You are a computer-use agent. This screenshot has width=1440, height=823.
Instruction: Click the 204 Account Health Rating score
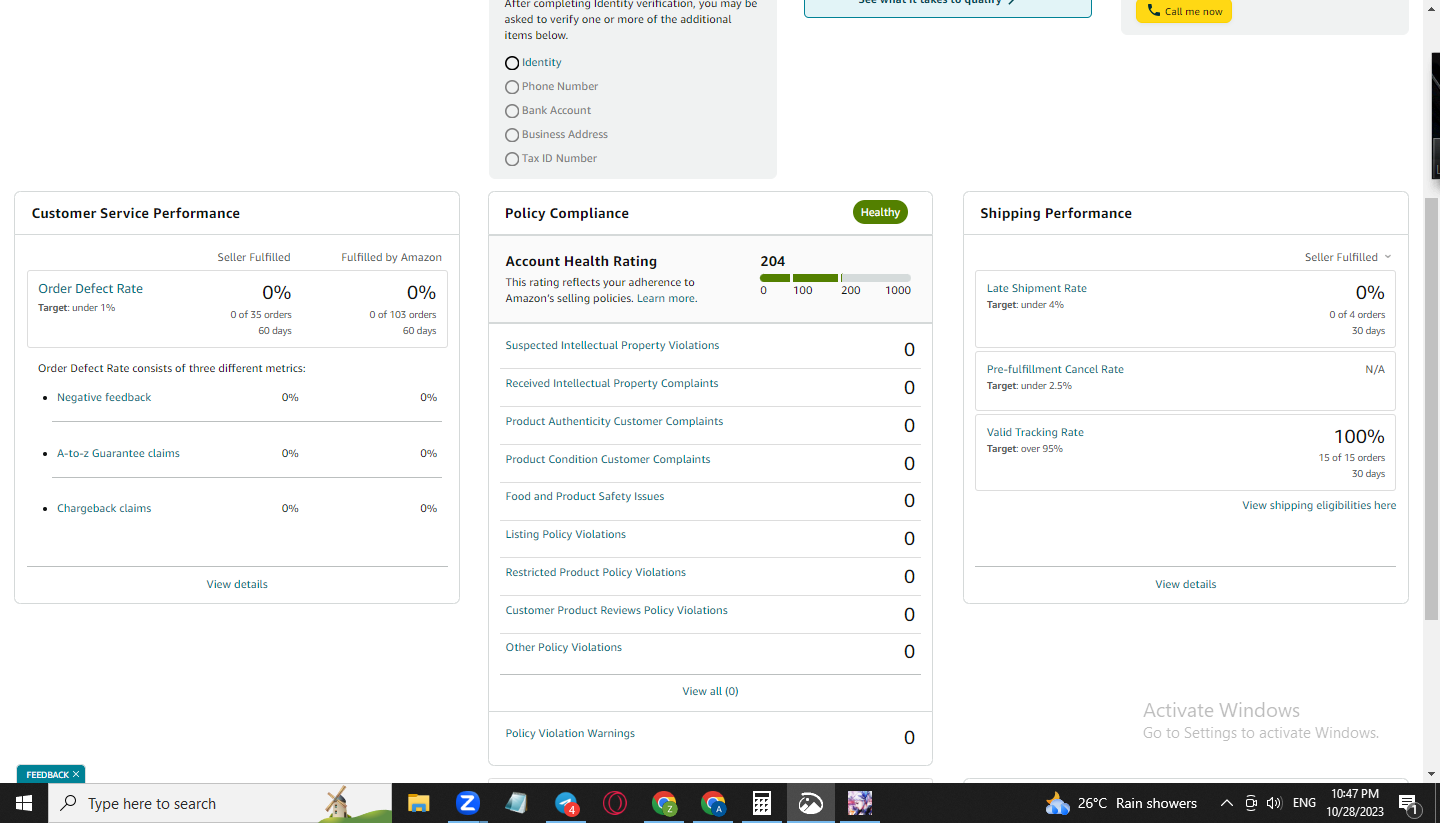pos(773,261)
